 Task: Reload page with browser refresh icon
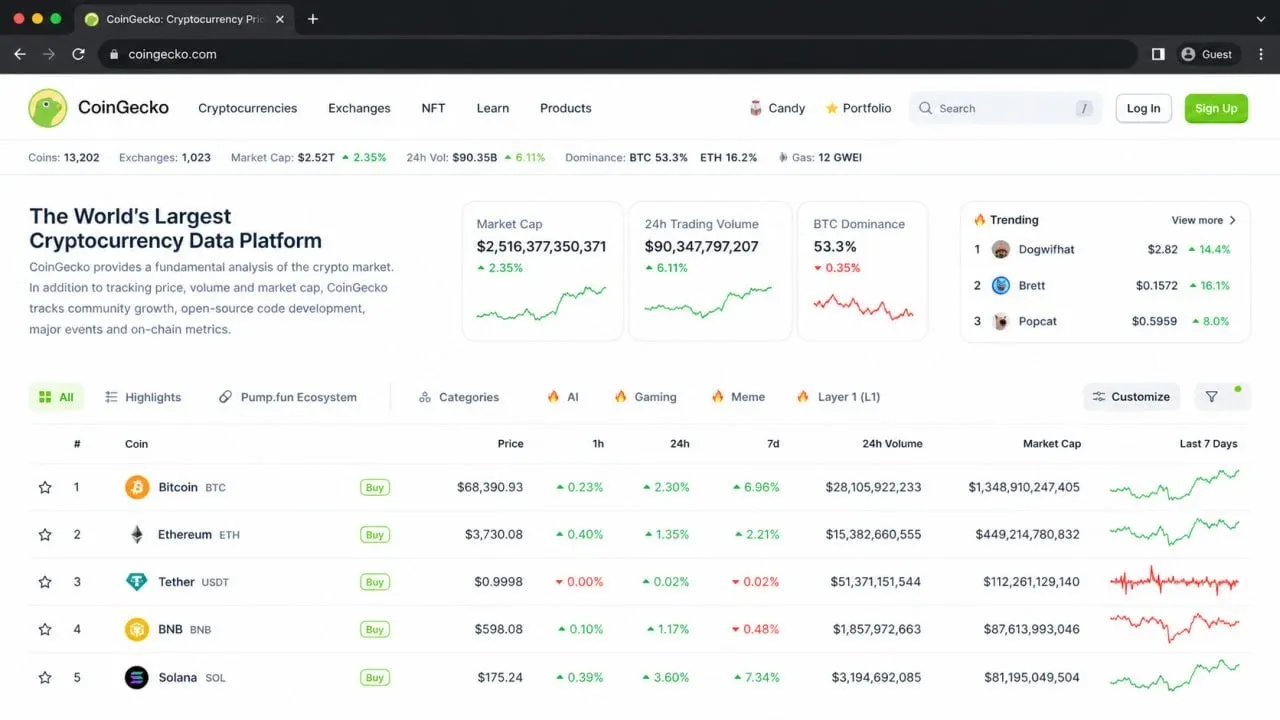78,54
